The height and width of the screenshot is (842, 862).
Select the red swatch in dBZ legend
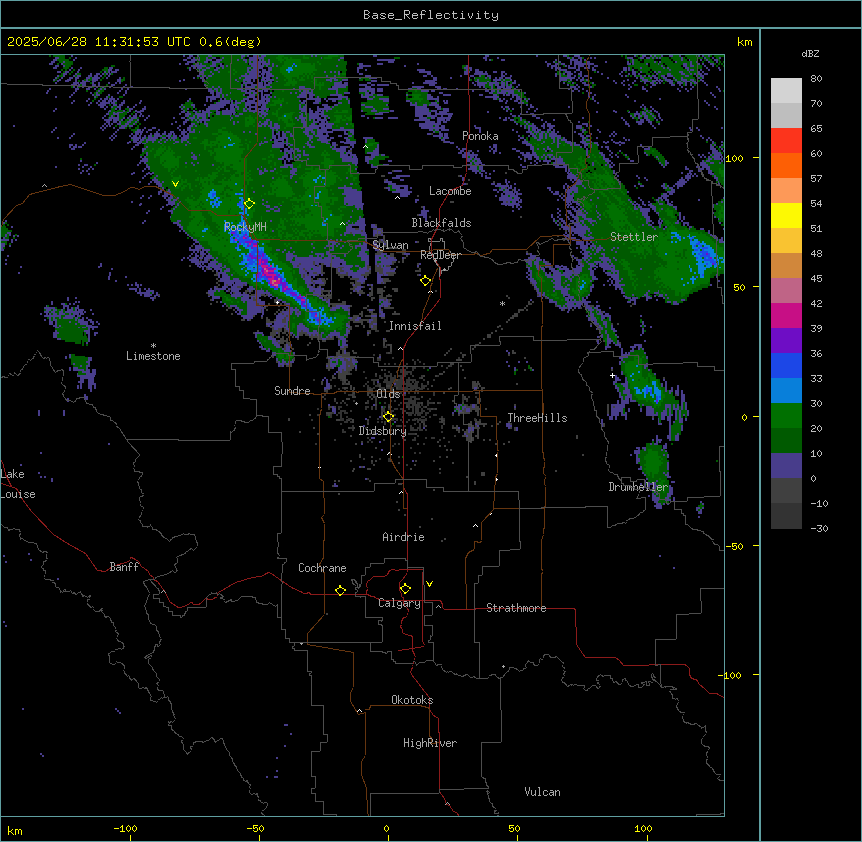click(x=786, y=141)
